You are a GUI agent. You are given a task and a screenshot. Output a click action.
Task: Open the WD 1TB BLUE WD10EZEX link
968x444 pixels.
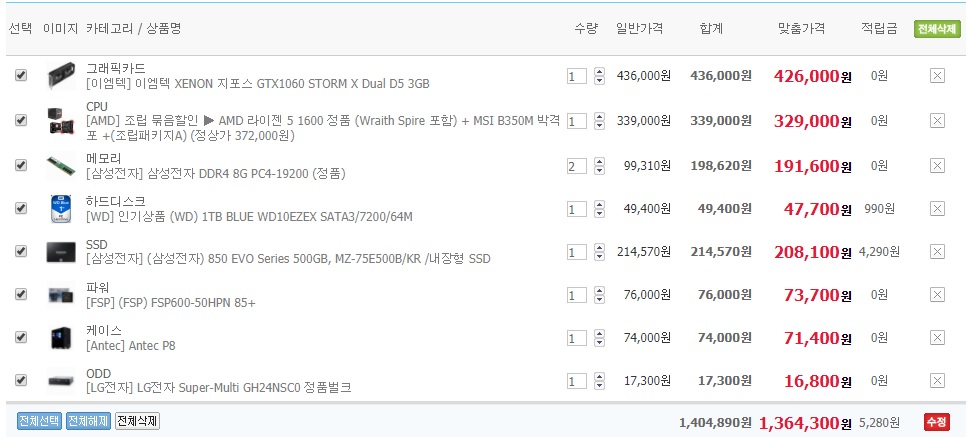point(249,217)
